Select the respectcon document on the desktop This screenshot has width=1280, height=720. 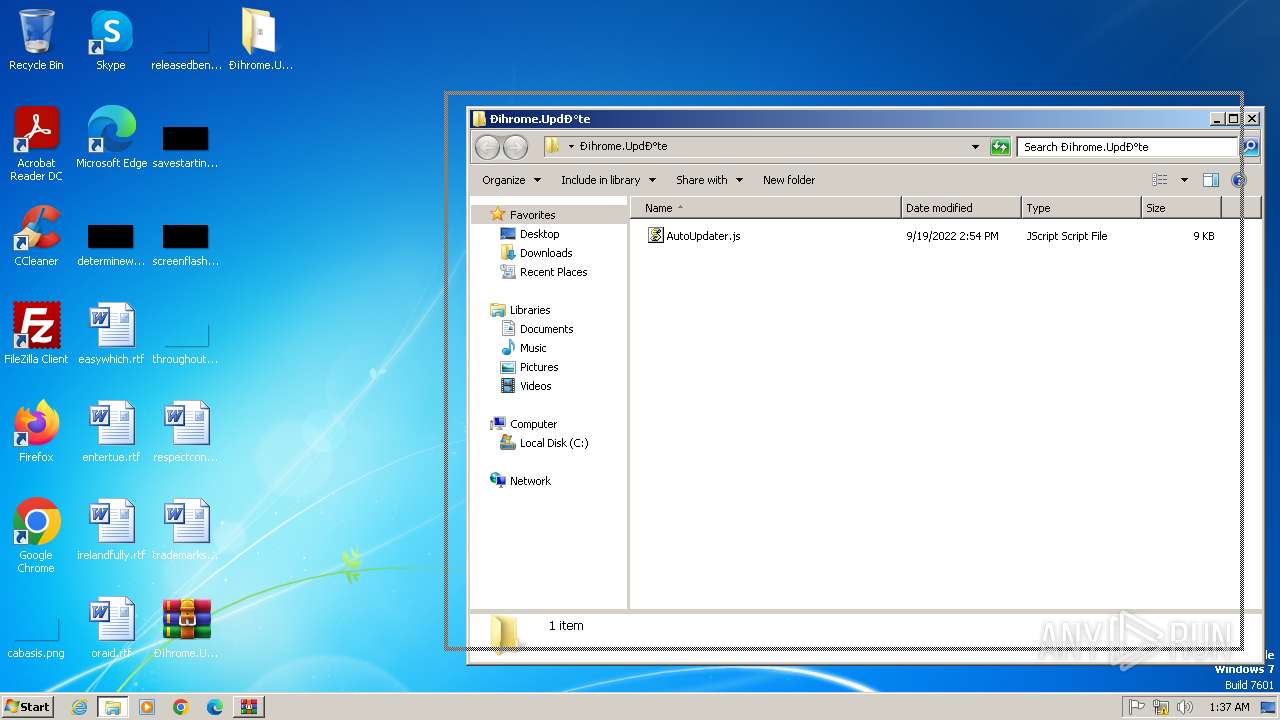point(187,431)
